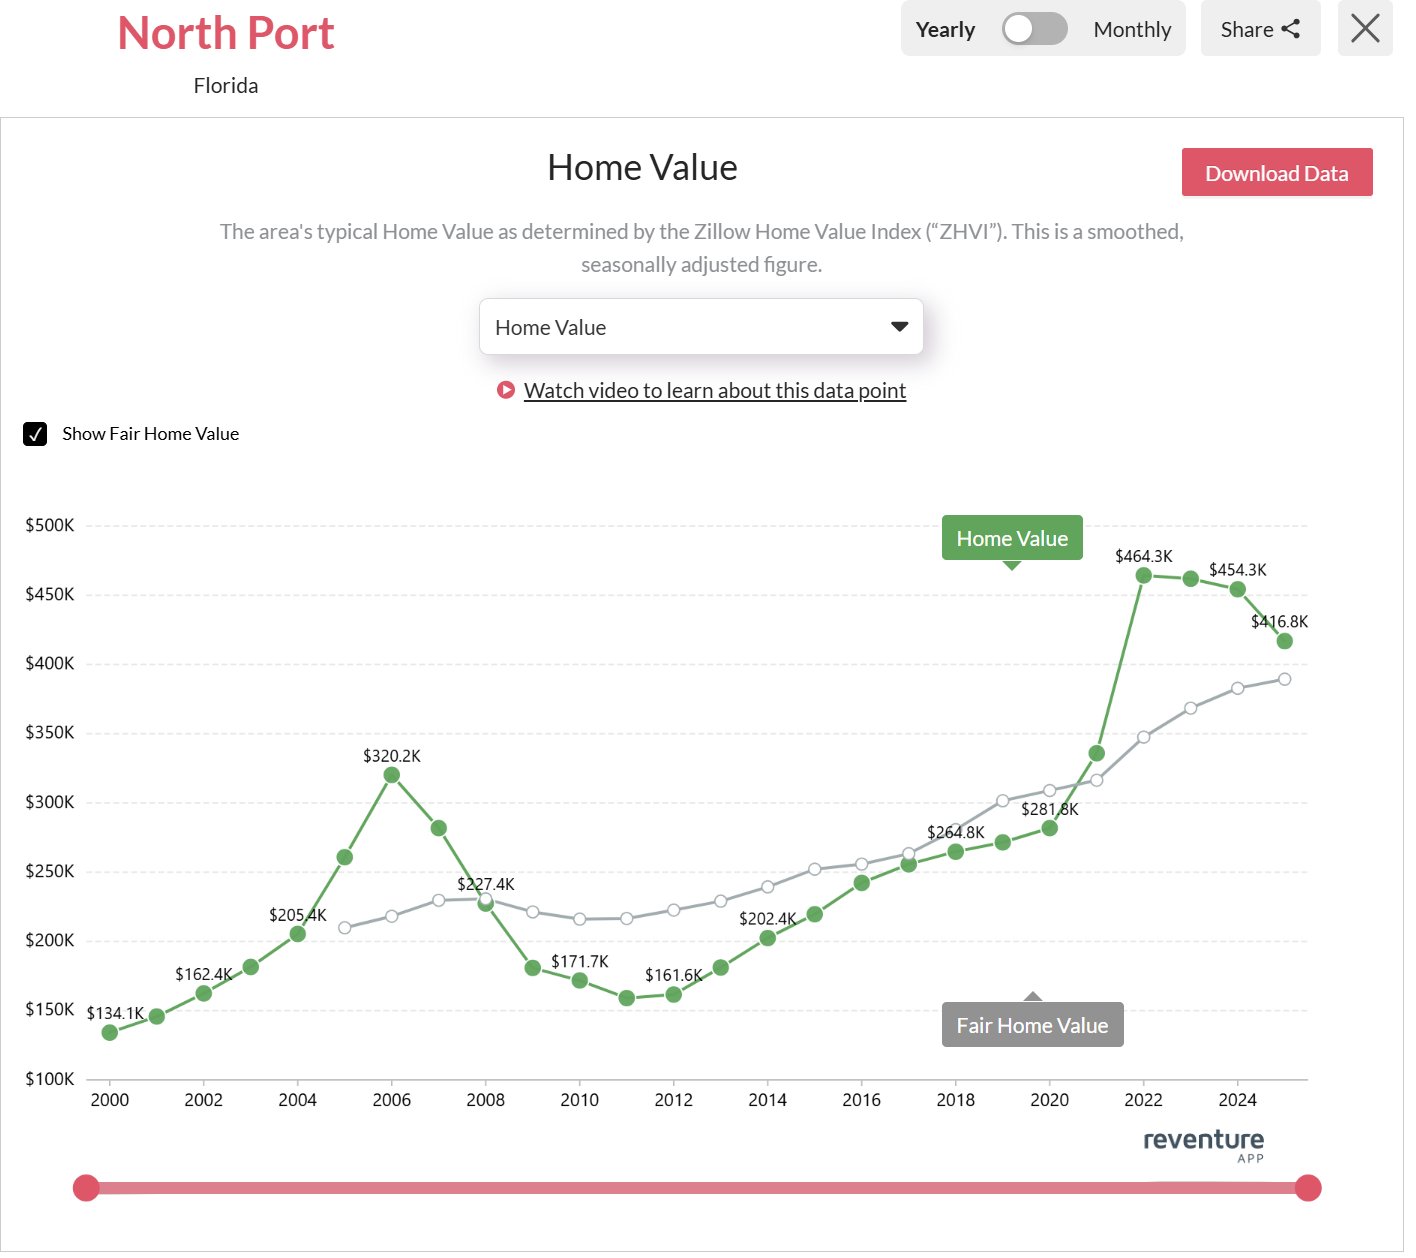The height and width of the screenshot is (1258, 1416).
Task: Click the Download Data button
Action: pos(1276,173)
